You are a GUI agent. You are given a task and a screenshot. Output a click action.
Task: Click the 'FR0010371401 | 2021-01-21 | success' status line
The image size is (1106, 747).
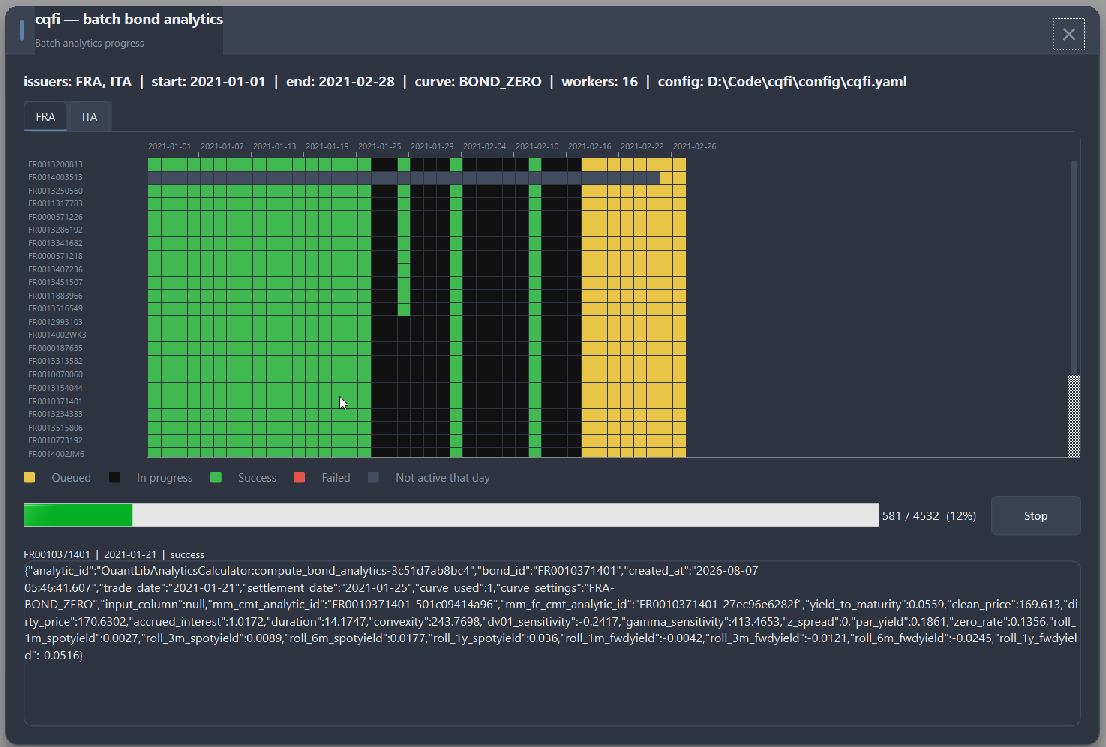pos(114,554)
